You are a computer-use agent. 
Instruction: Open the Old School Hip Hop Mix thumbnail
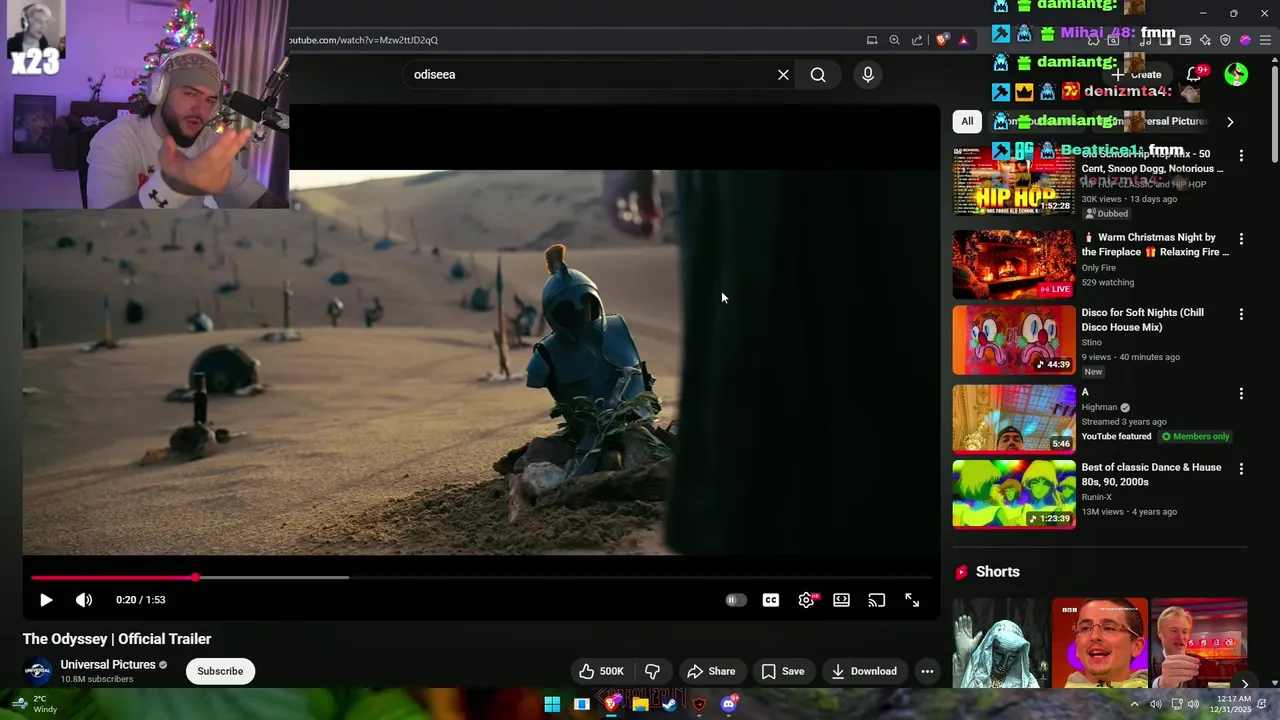click(1014, 181)
